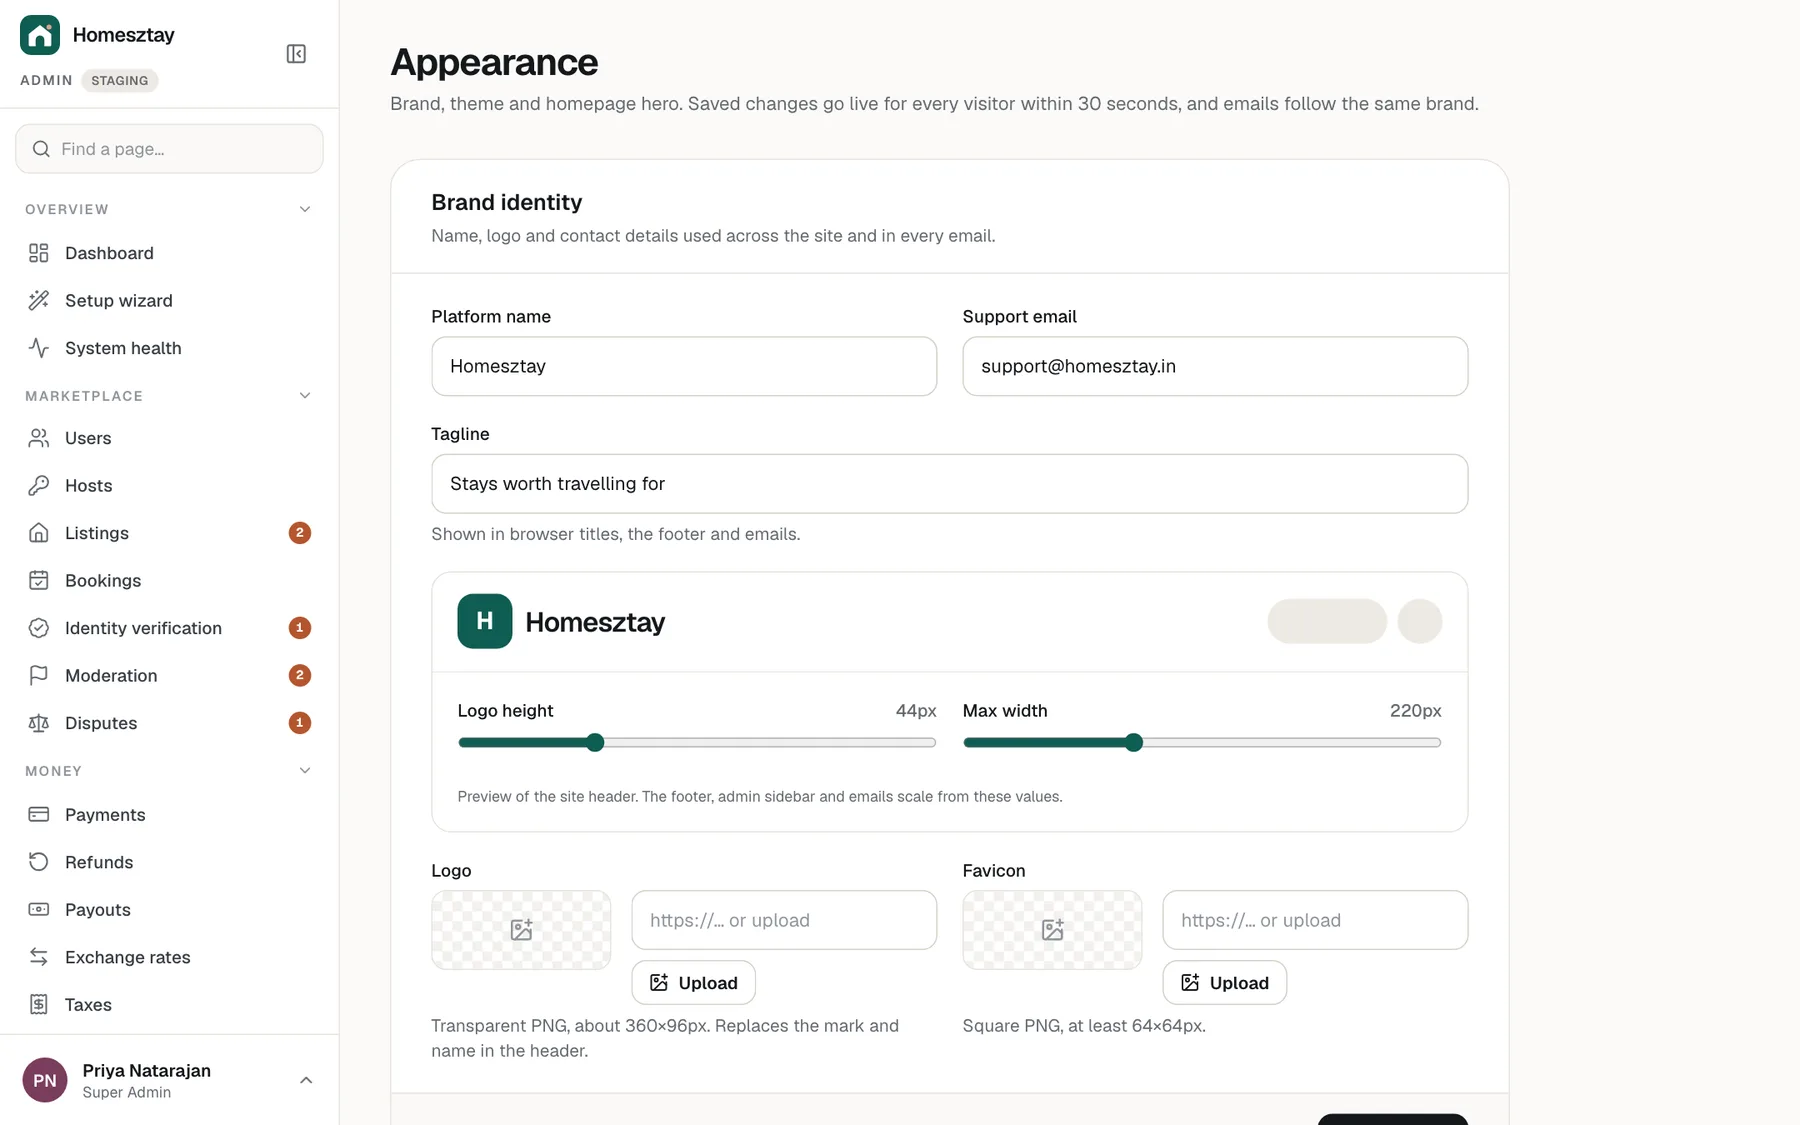Adjust the Logo height slider handle
The width and height of the screenshot is (1800, 1125).
(595, 742)
